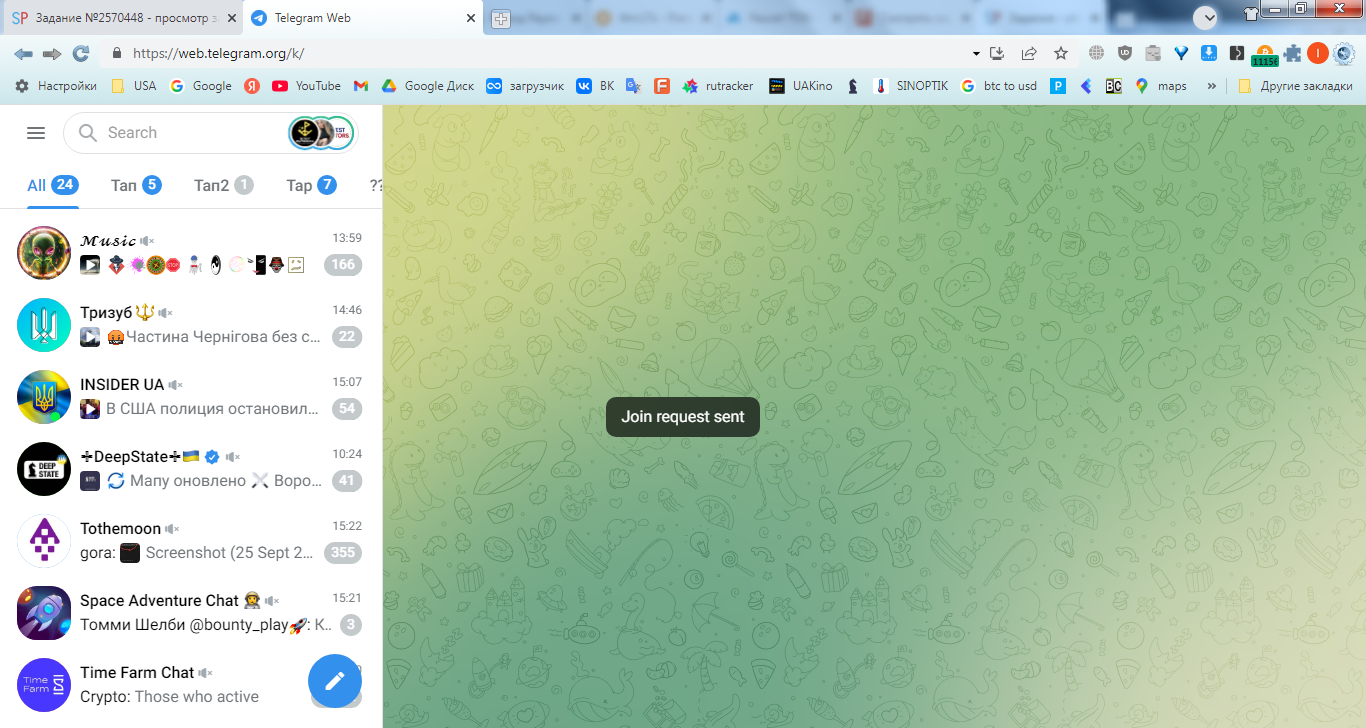Close the Telegram Web tab

point(471,18)
